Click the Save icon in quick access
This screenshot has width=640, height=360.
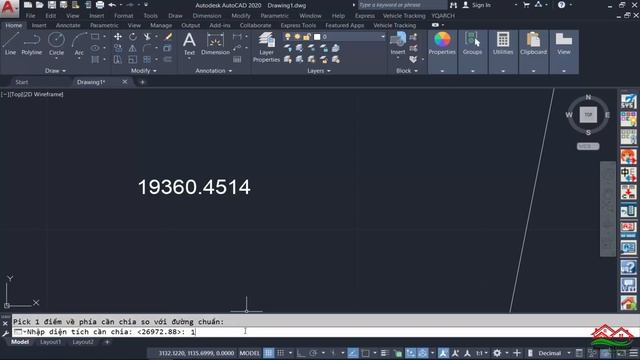pyautogui.click(x=52, y=5)
